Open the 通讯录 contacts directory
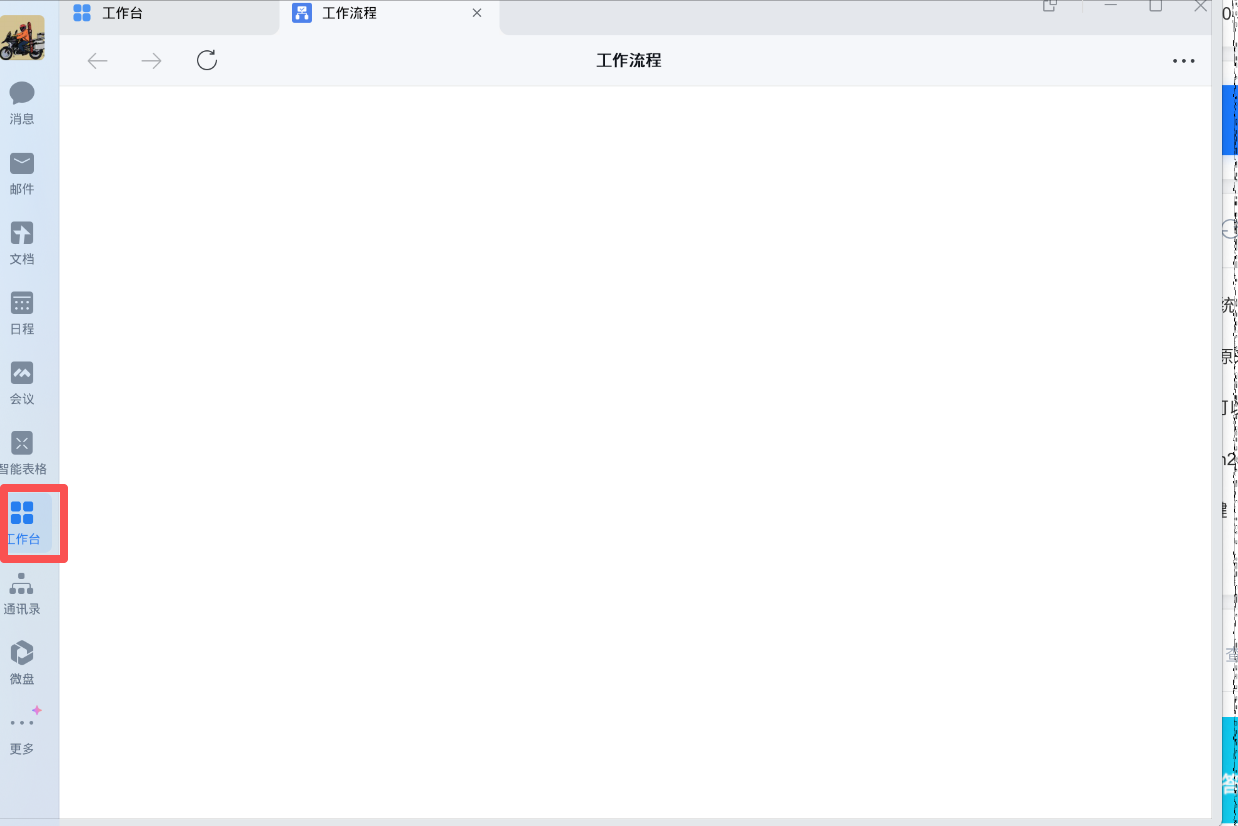This screenshot has width=1238, height=826. [x=22, y=593]
